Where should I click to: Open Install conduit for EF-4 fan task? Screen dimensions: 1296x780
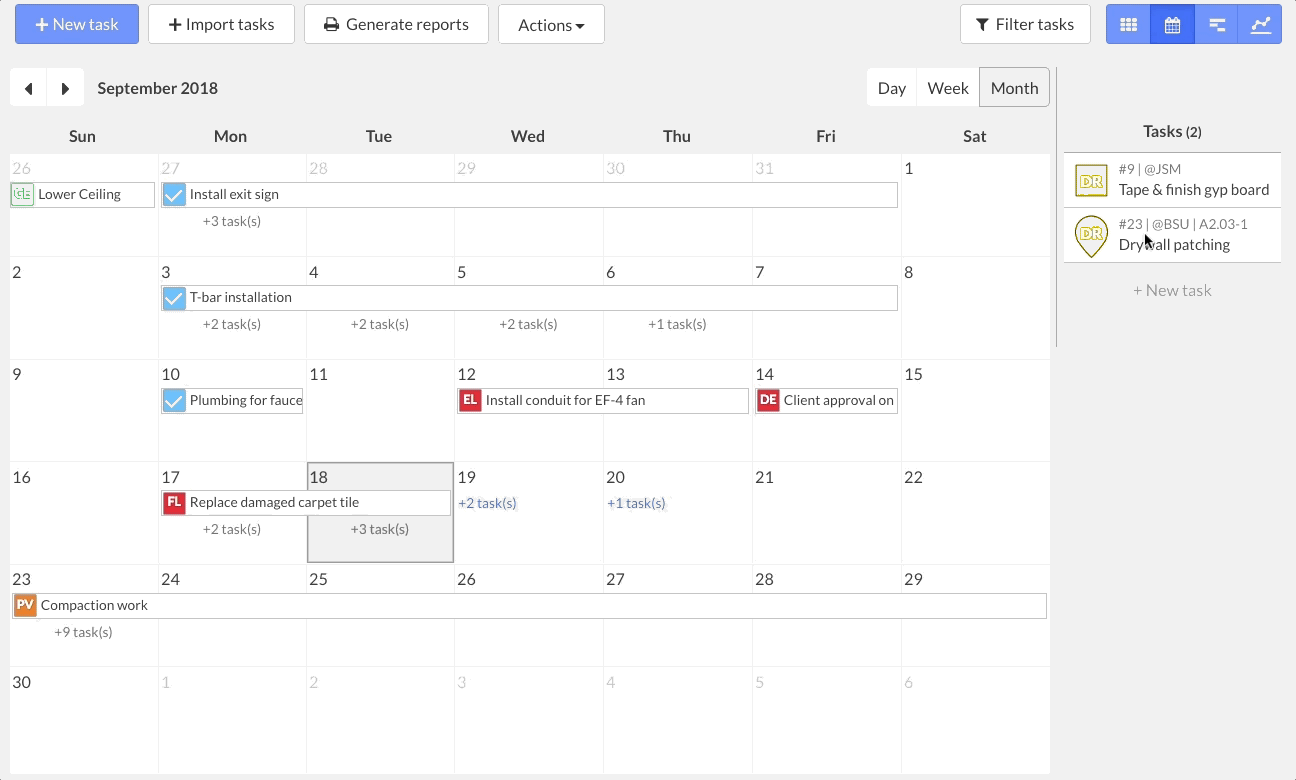point(603,400)
